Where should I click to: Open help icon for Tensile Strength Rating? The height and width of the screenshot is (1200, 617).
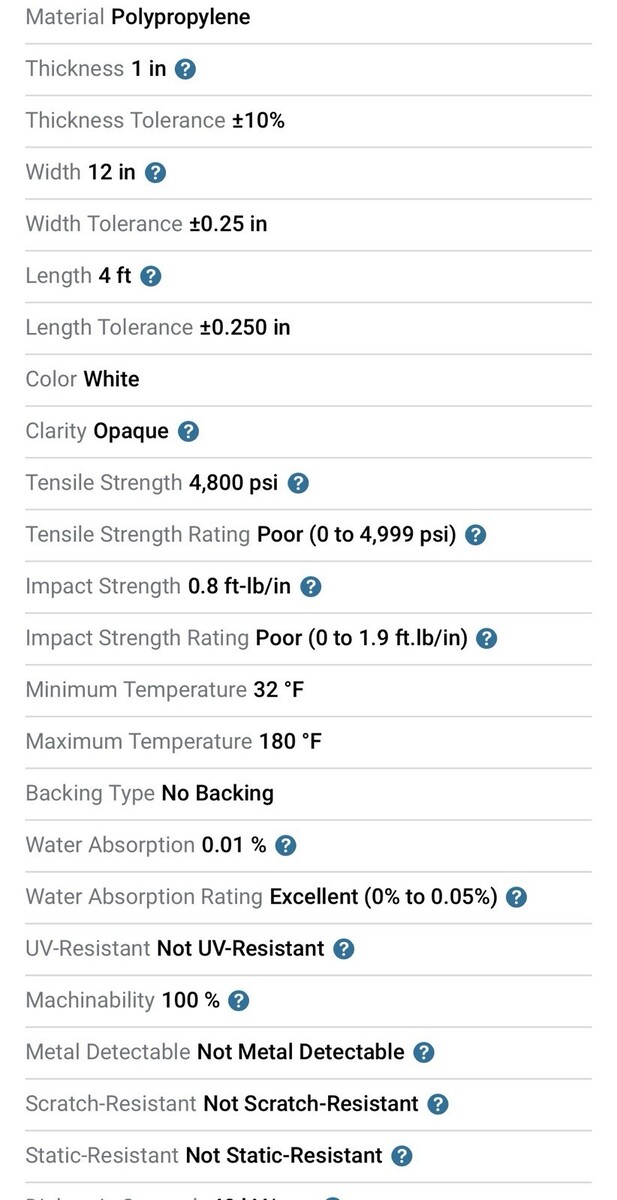click(476, 535)
